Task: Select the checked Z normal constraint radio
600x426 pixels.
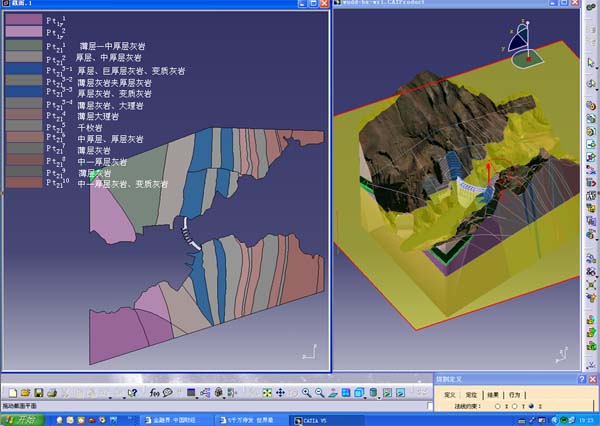Action: [532, 406]
